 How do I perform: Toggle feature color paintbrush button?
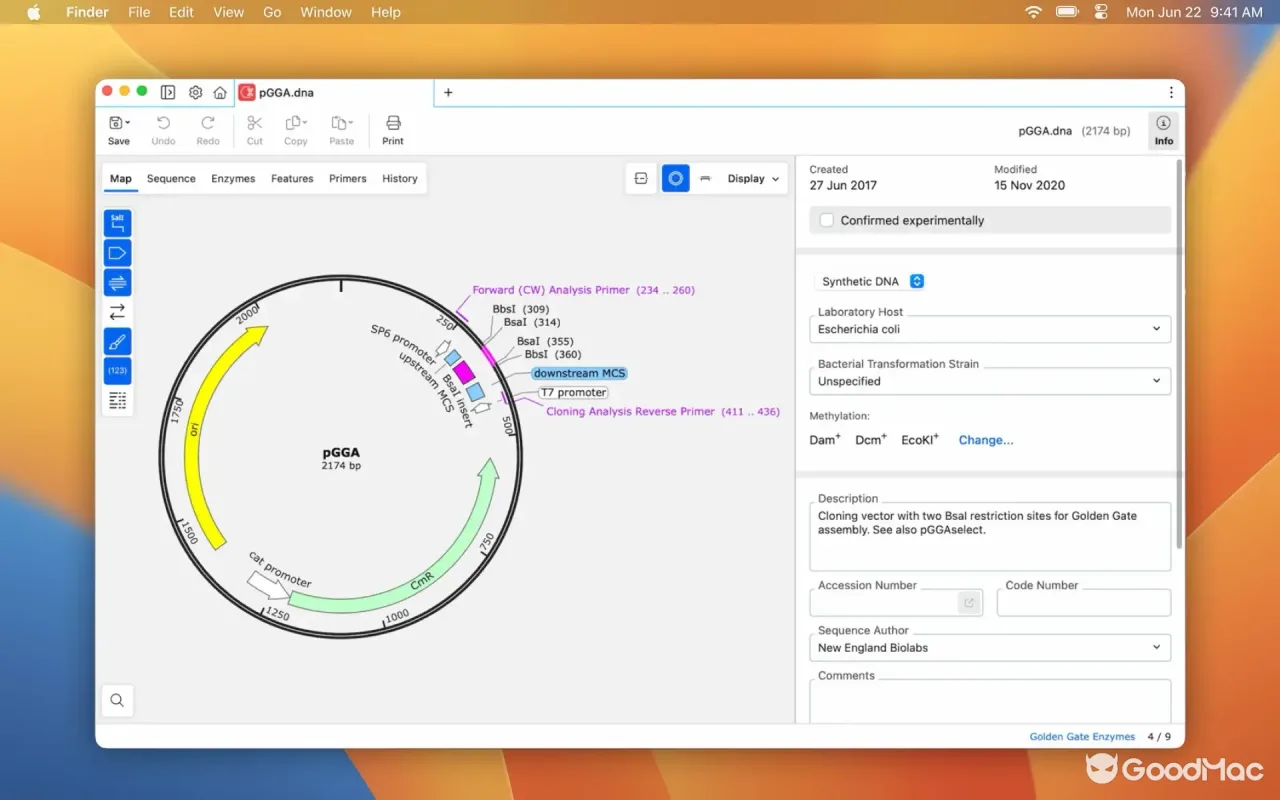click(x=117, y=341)
